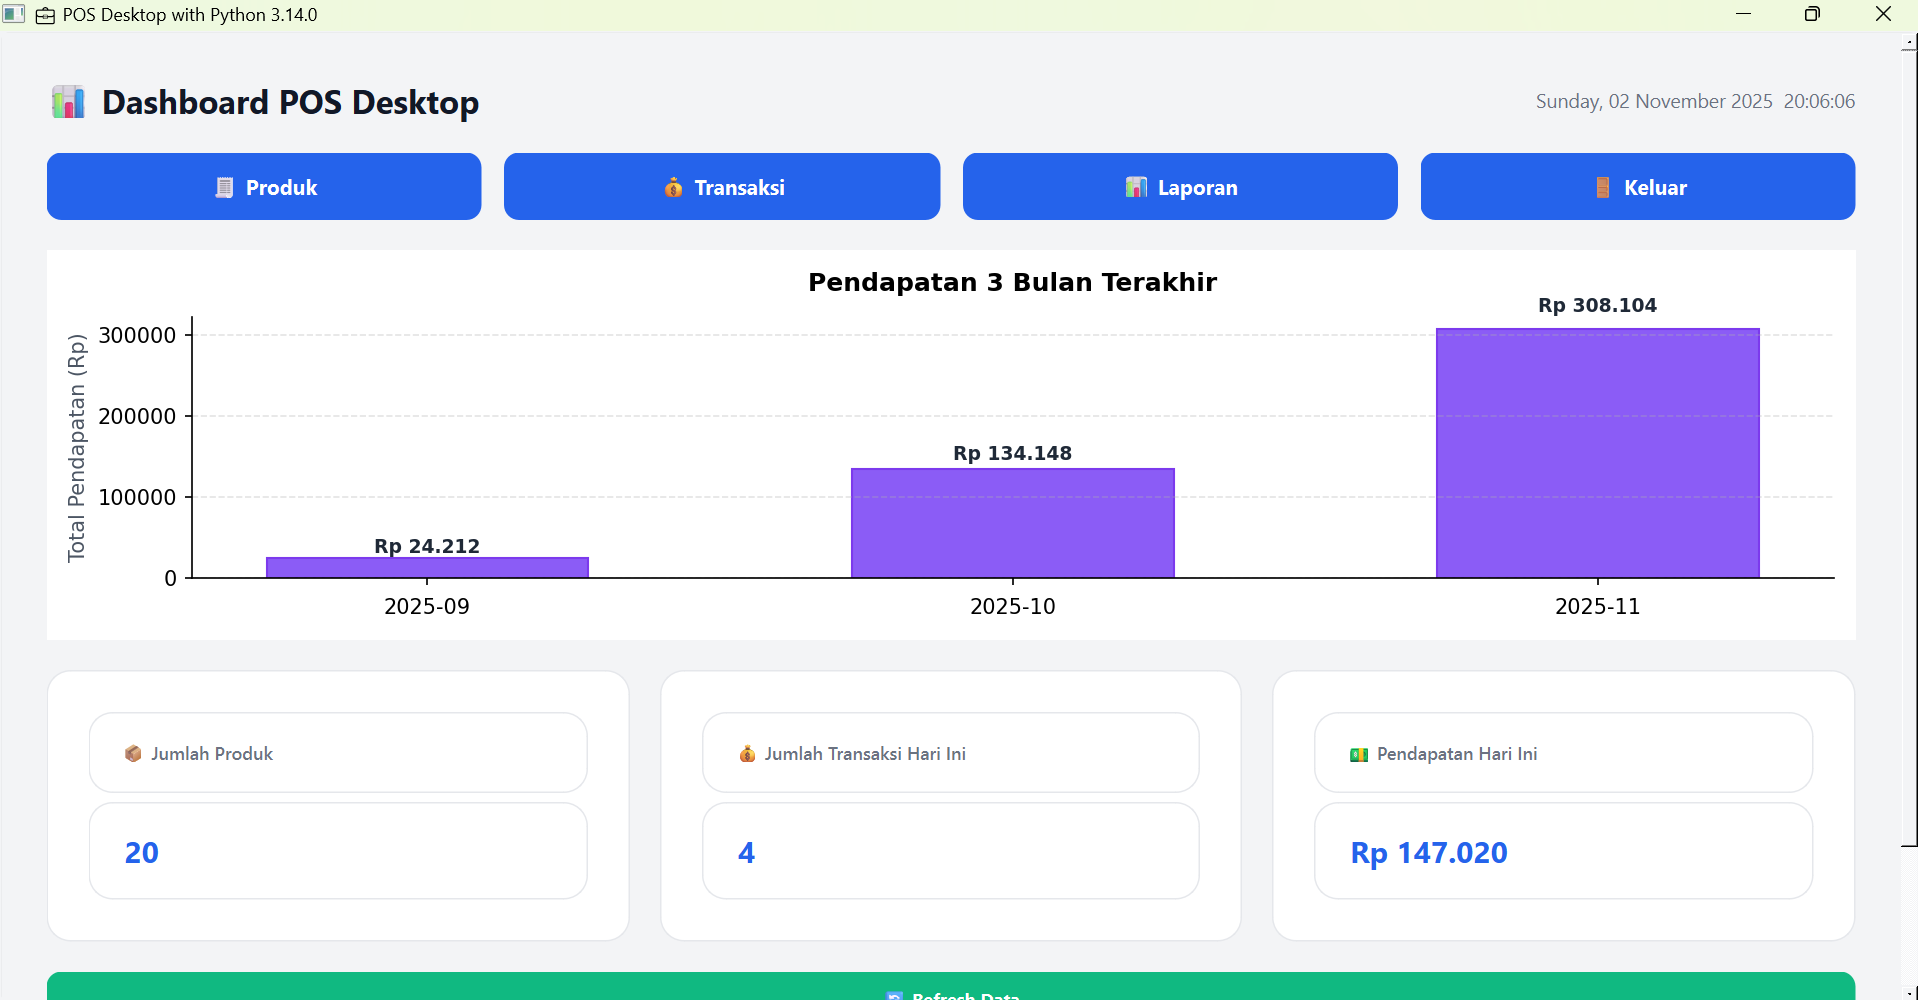
Task: Click the cash icon beside Pendapatan Hari Ini
Action: [1359, 754]
